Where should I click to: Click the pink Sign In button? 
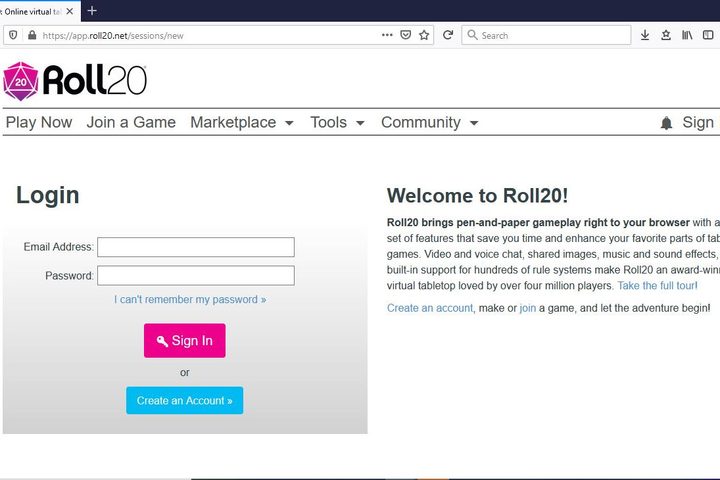[185, 340]
